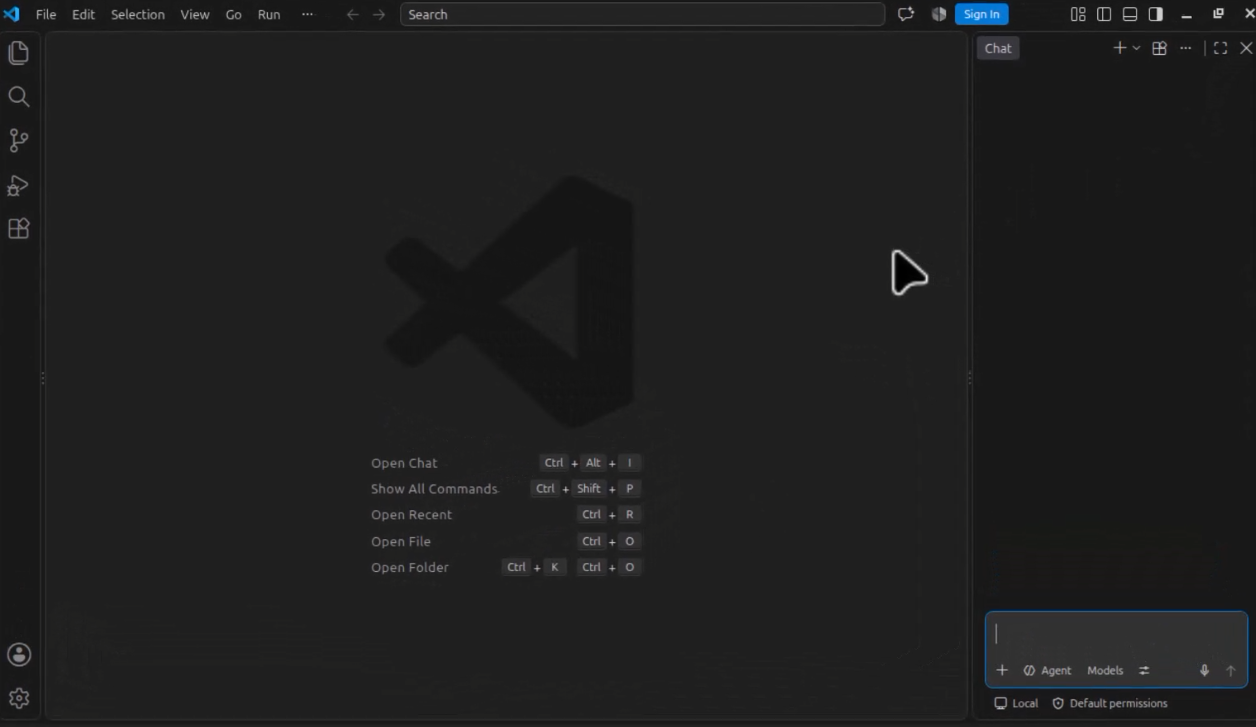Click the chat message input box

(x=1116, y=635)
